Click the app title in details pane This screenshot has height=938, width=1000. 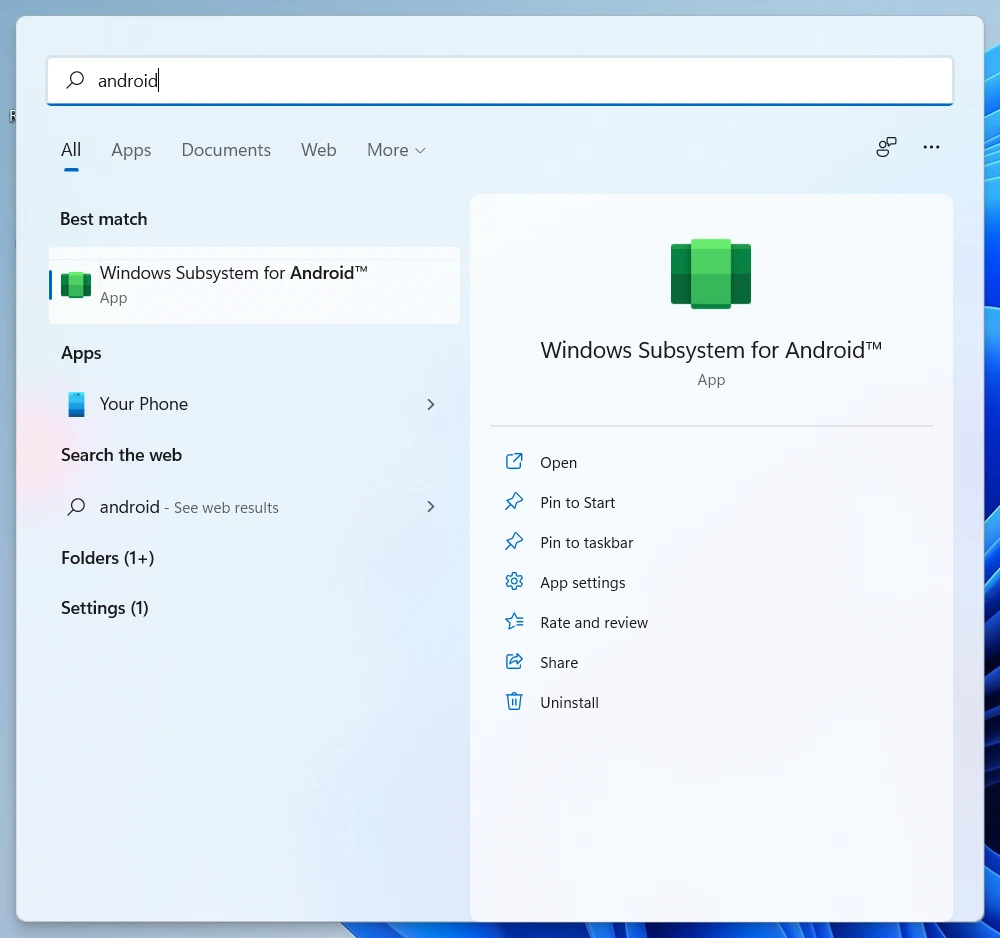pos(711,350)
